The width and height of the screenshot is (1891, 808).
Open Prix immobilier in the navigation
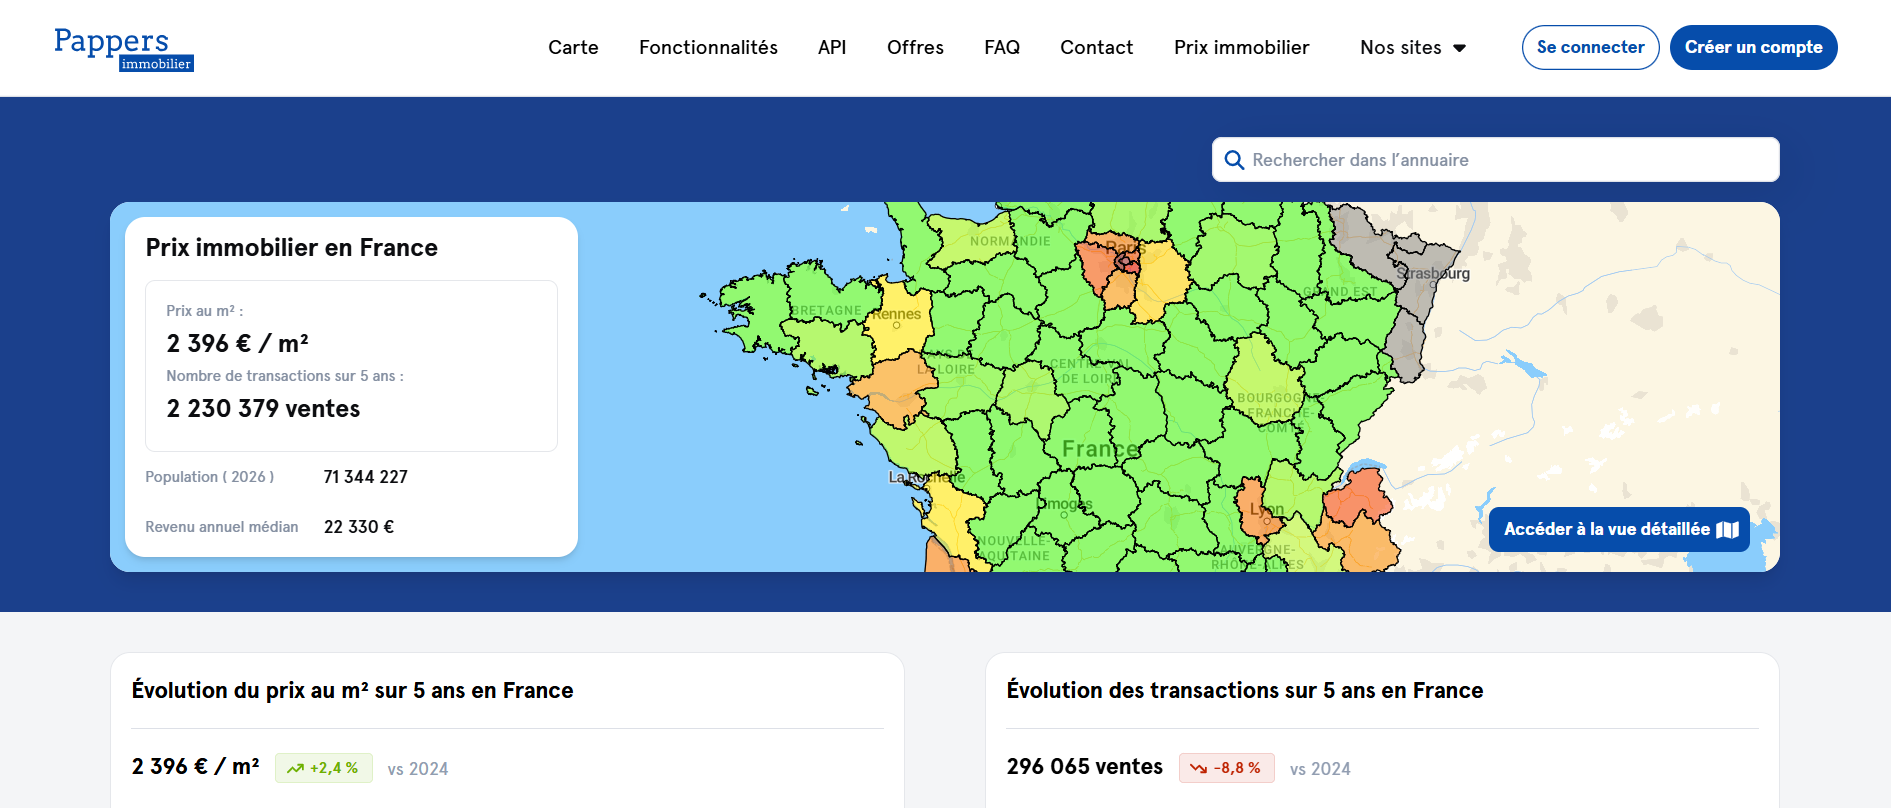click(1241, 48)
